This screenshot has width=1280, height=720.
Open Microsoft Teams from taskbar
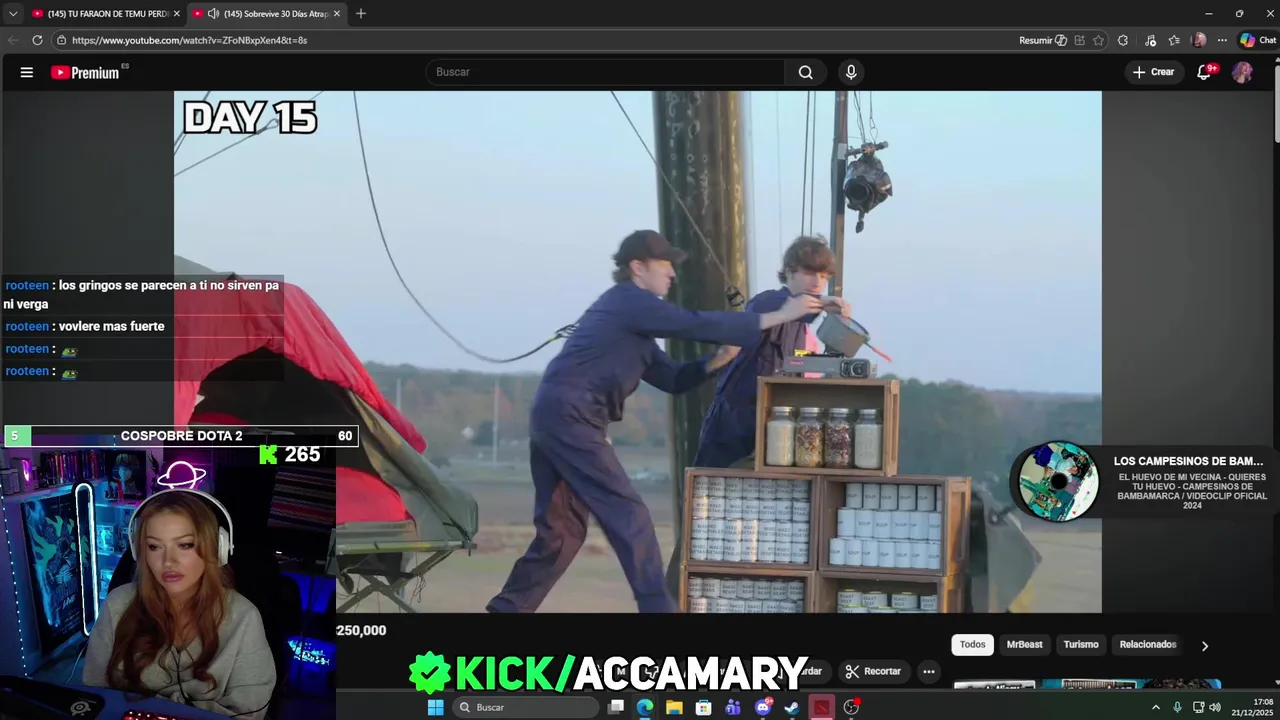(x=733, y=707)
